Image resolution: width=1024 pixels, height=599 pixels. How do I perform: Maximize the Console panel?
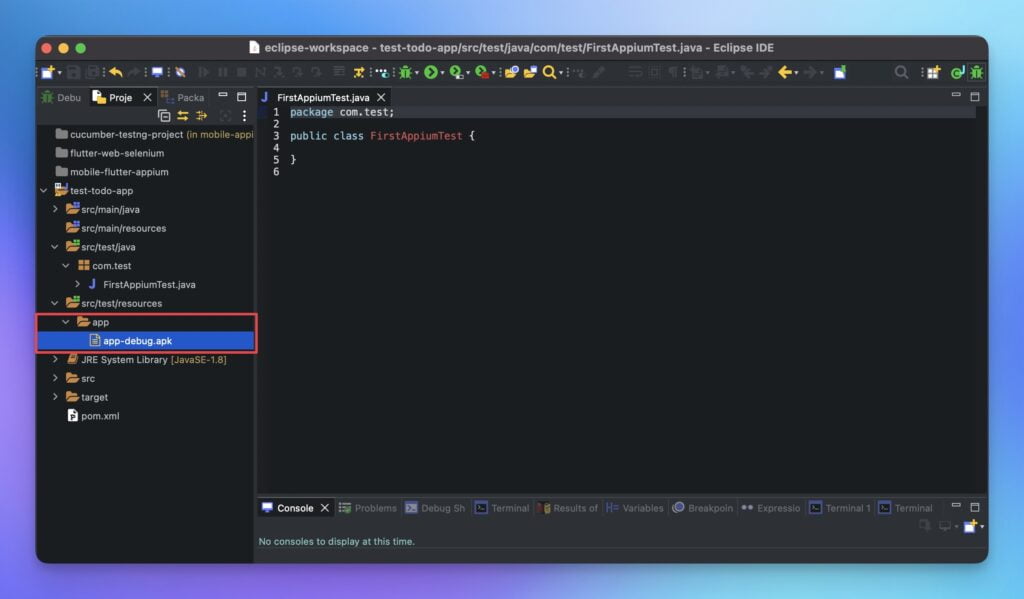click(975, 507)
